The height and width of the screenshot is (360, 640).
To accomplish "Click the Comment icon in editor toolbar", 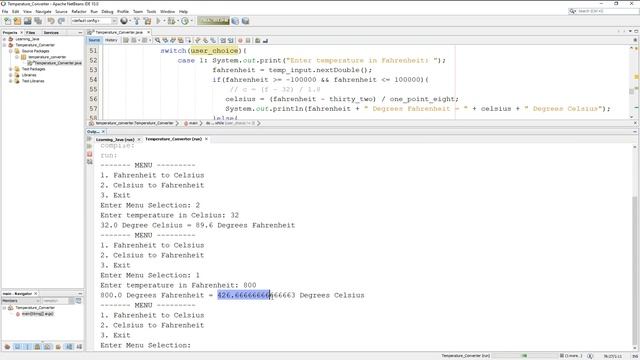I will tap(258, 40).
